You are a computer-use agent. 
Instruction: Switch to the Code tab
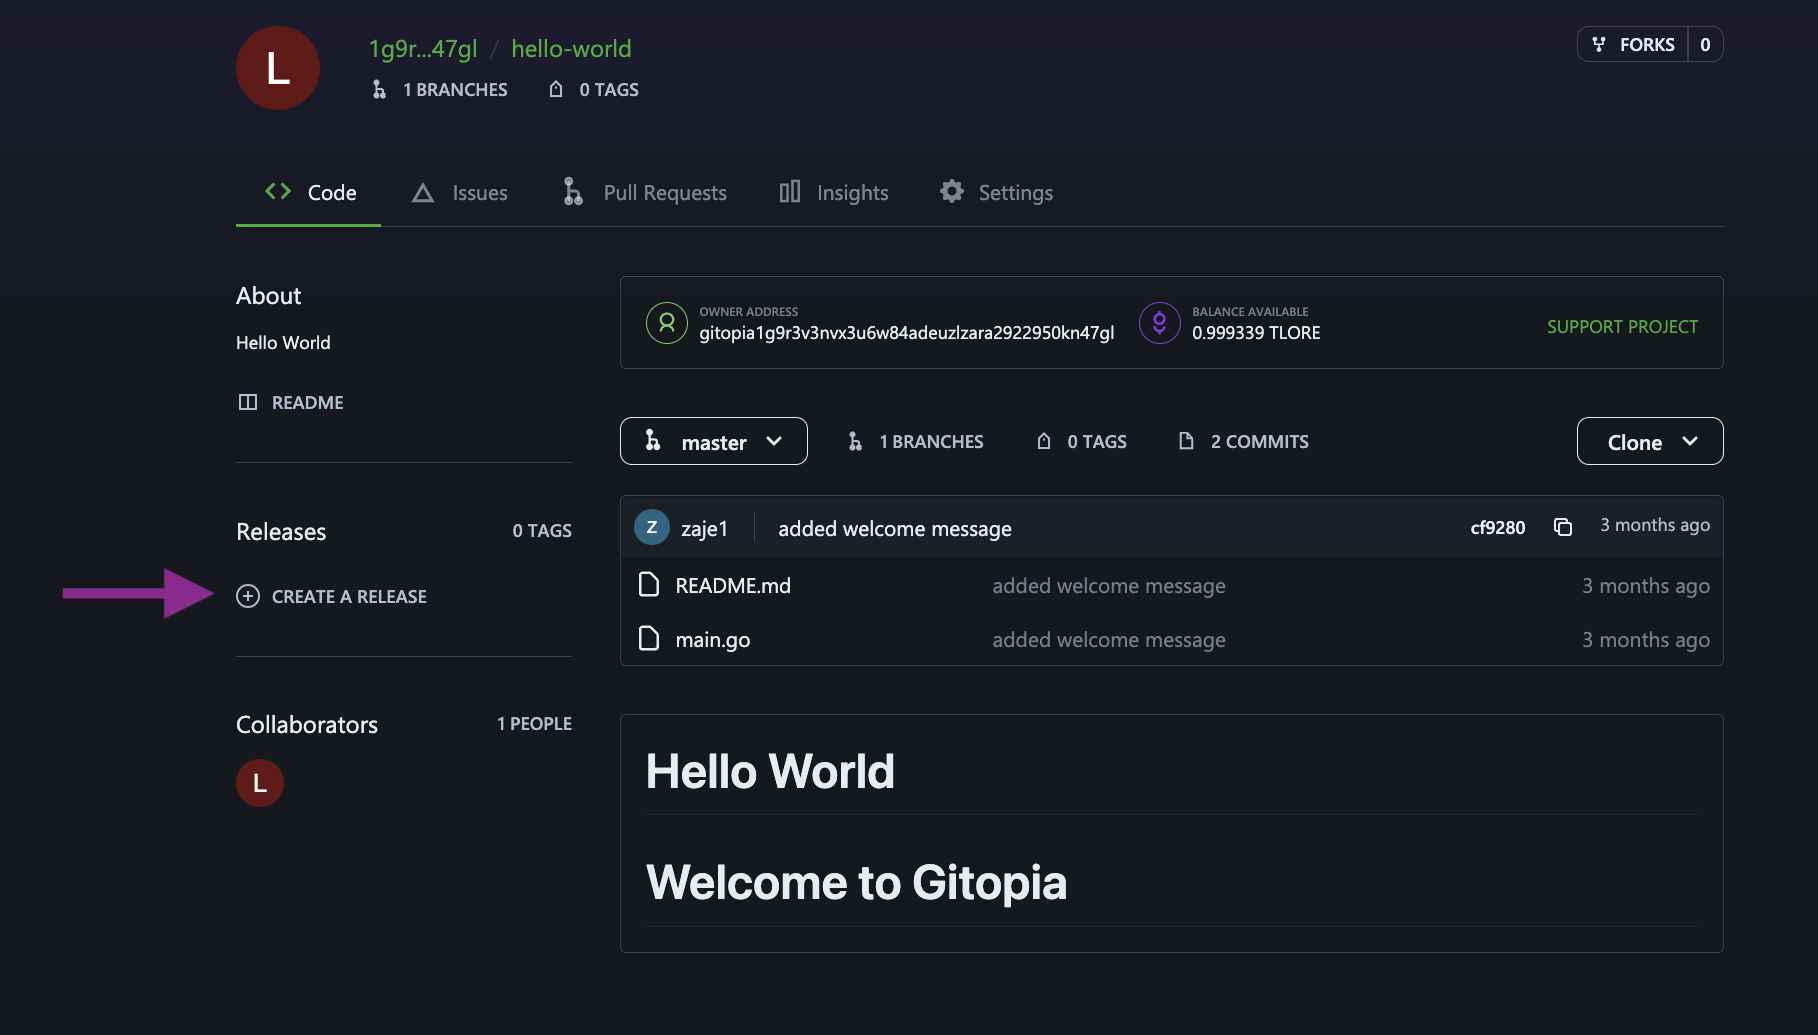tap(309, 192)
